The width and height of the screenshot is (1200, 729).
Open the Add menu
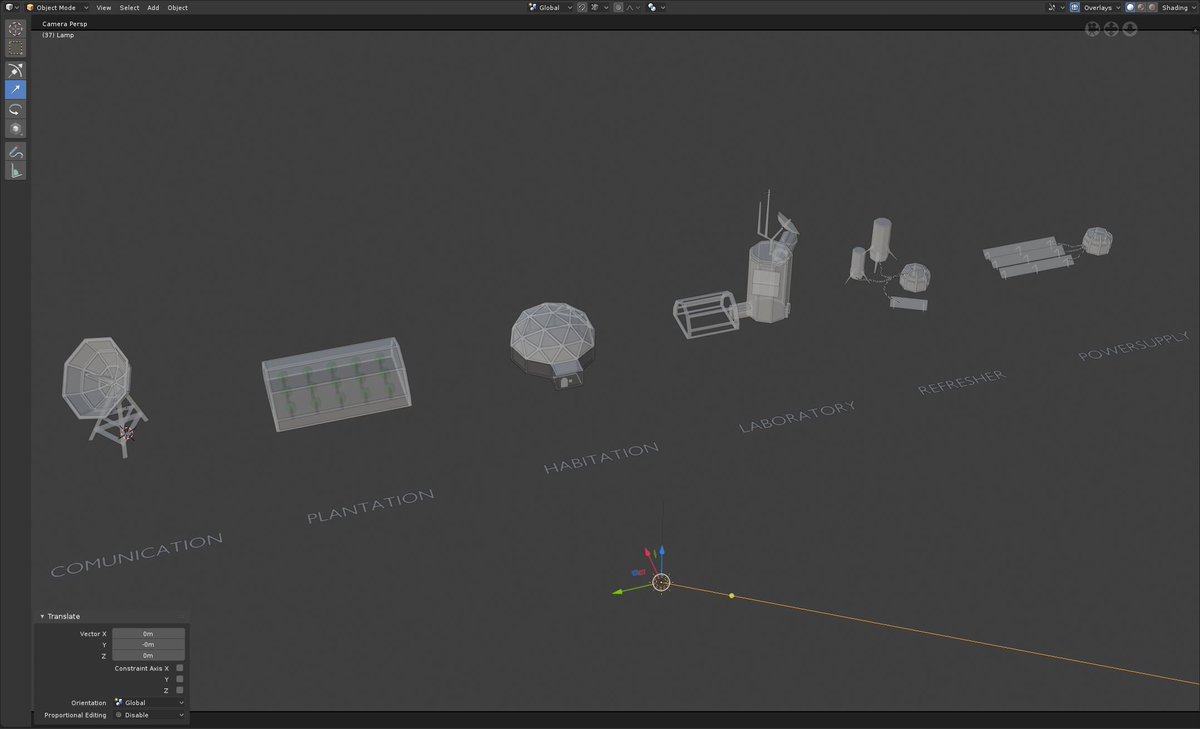pyautogui.click(x=153, y=7)
